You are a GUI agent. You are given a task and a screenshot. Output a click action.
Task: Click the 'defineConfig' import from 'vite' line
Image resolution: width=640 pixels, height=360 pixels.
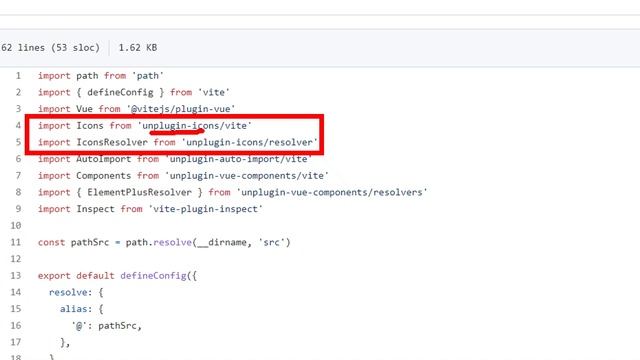(x=134, y=93)
